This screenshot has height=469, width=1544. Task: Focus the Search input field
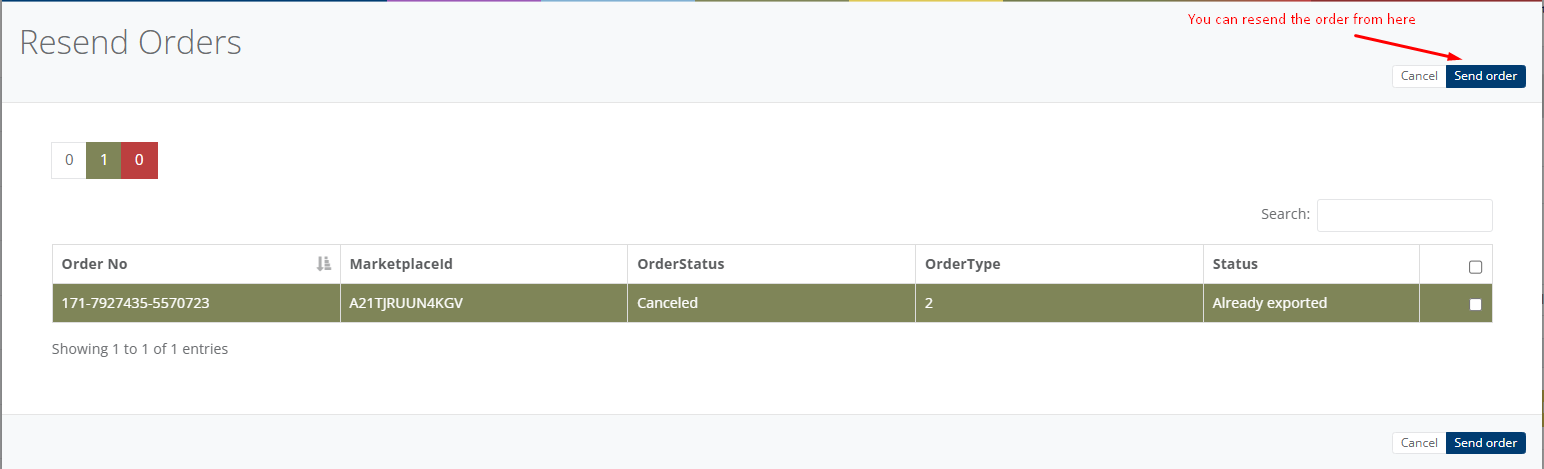(1404, 215)
